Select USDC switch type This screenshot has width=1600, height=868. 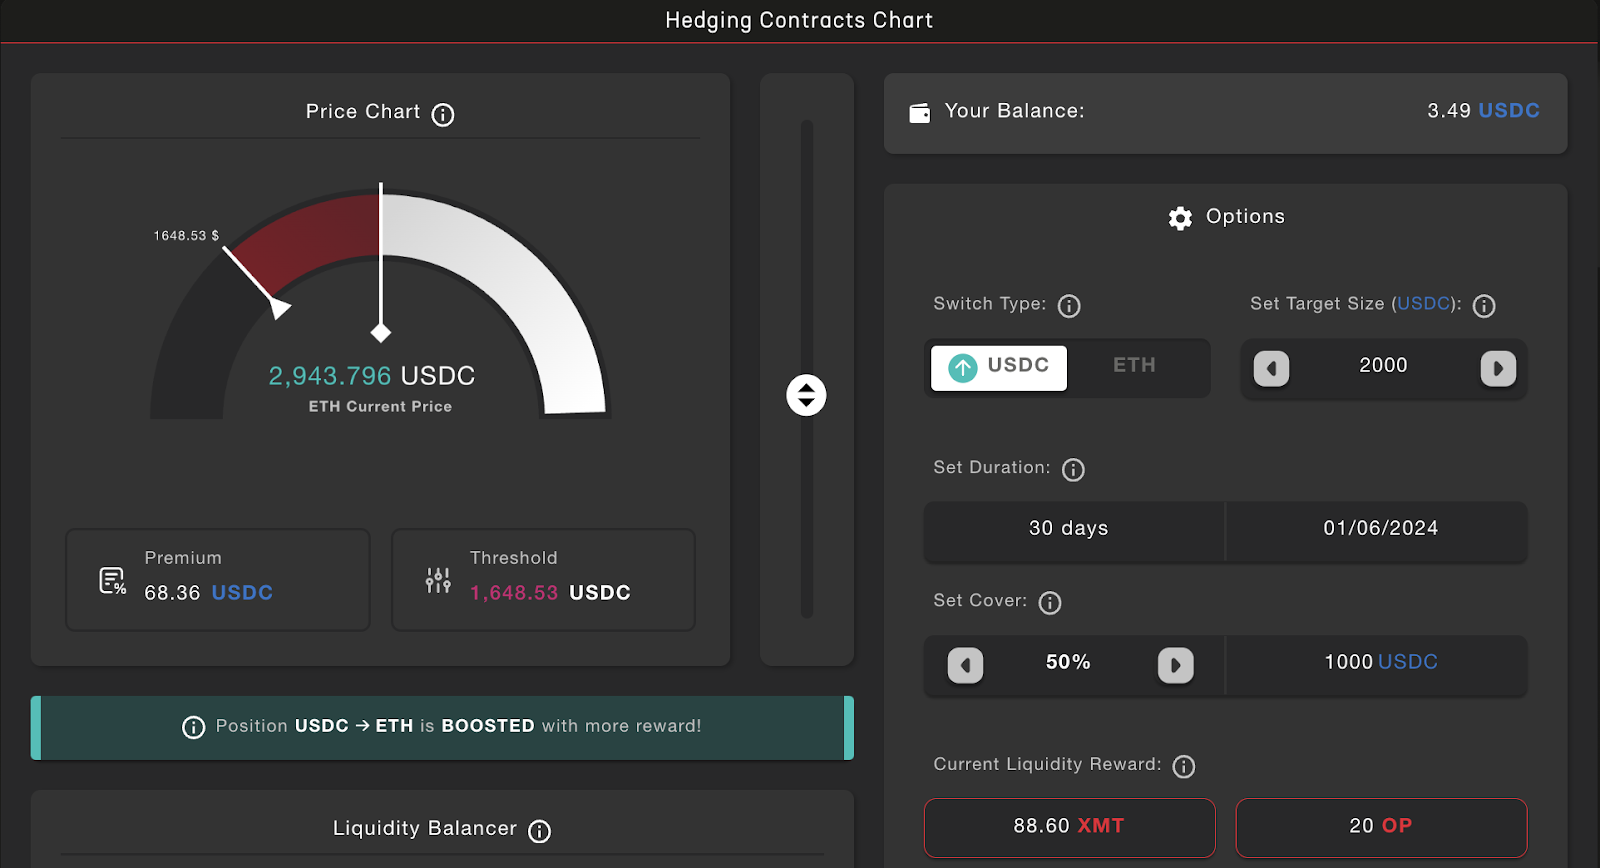(999, 368)
